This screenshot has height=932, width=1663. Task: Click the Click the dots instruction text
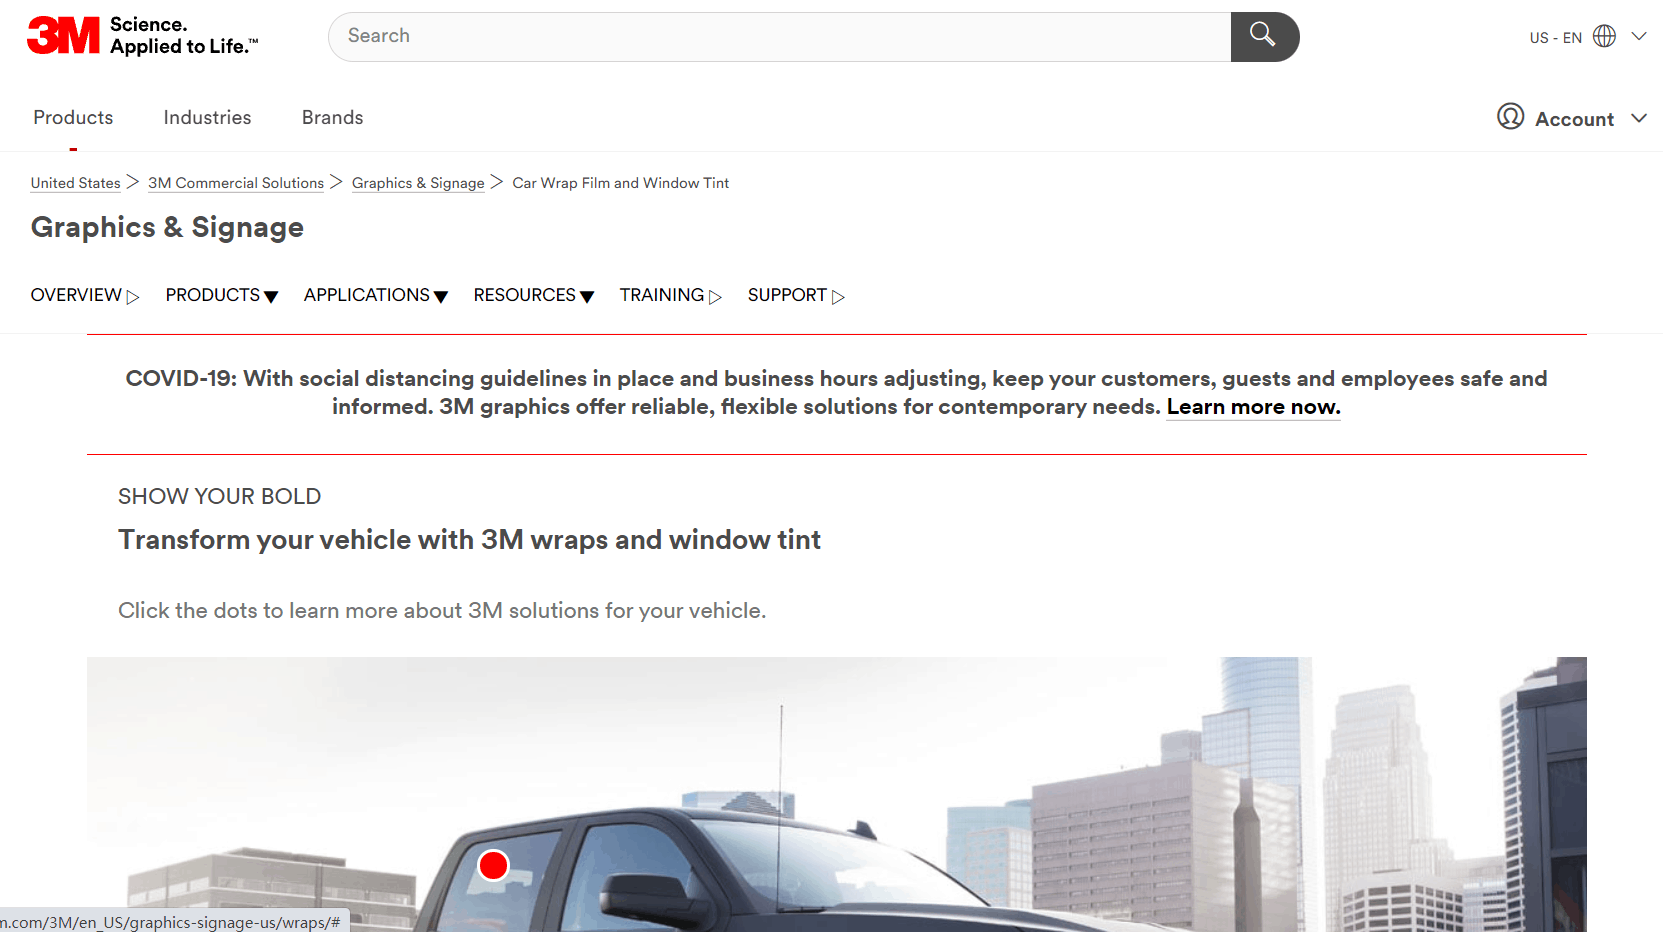point(442,611)
